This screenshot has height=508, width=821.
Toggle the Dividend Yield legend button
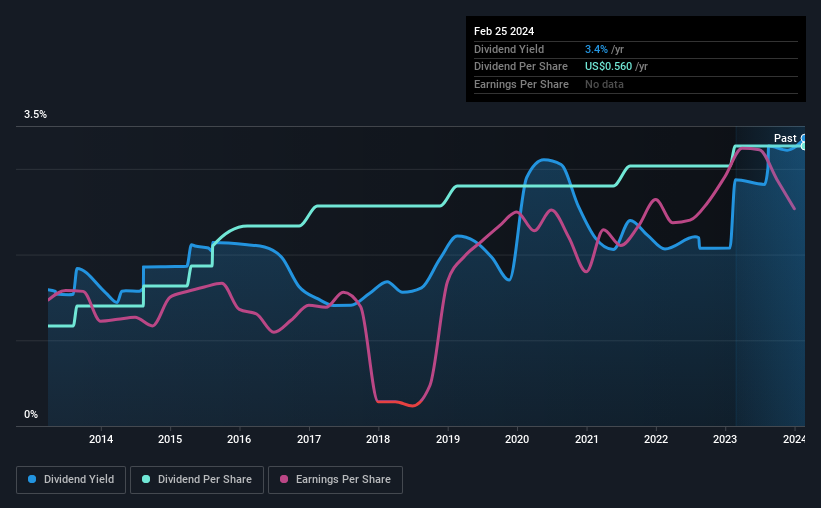coord(71,480)
